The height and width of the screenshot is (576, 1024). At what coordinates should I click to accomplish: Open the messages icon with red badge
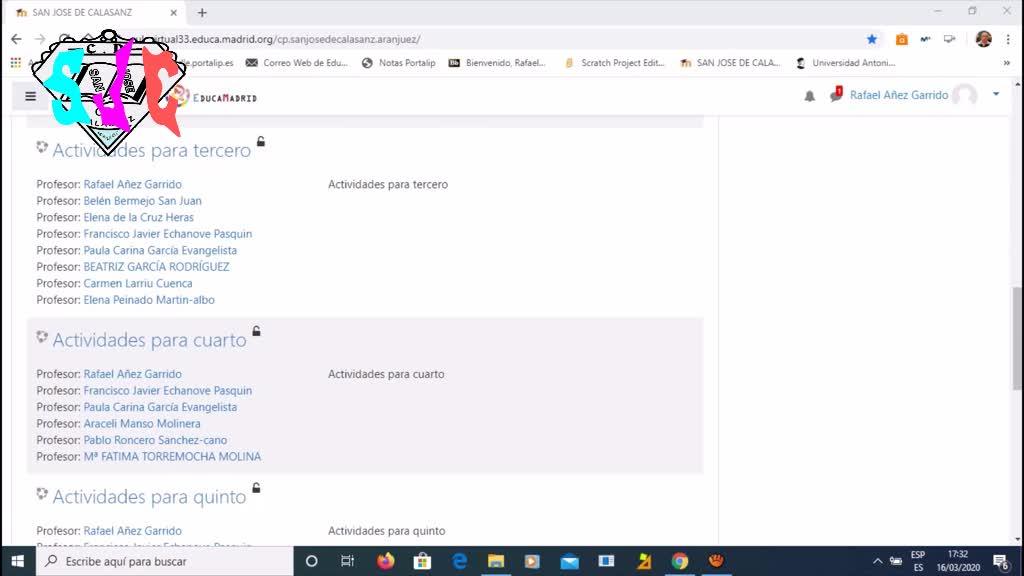pos(836,95)
